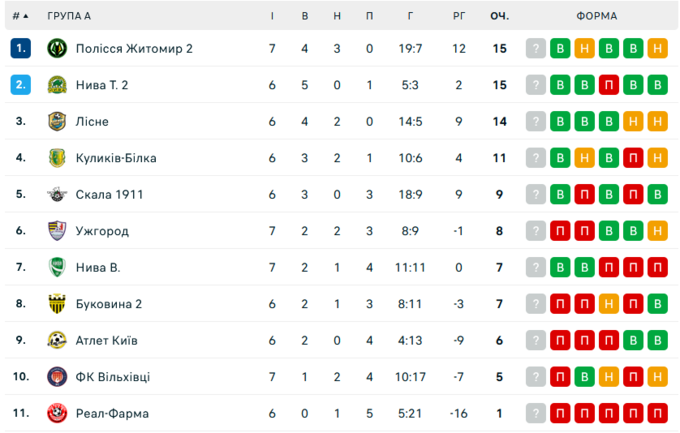The height and width of the screenshot is (433, 680).
Task: Click the ГРУПА А column header
Action: pos(69,16)
